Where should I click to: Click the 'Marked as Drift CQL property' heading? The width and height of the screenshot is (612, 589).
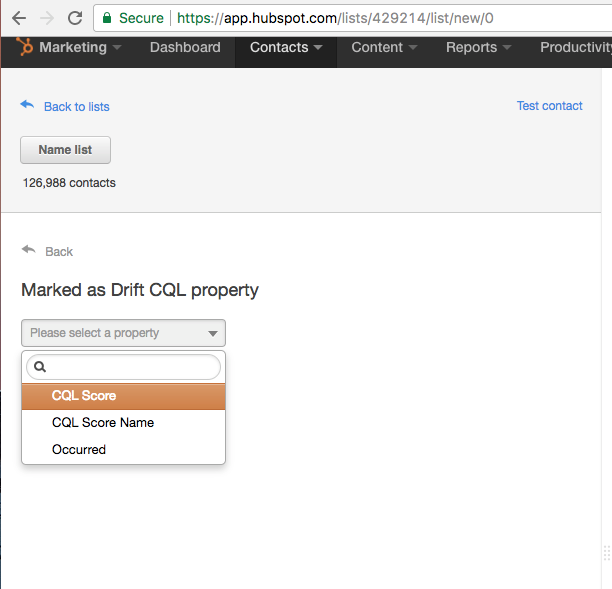coord(140,290)
